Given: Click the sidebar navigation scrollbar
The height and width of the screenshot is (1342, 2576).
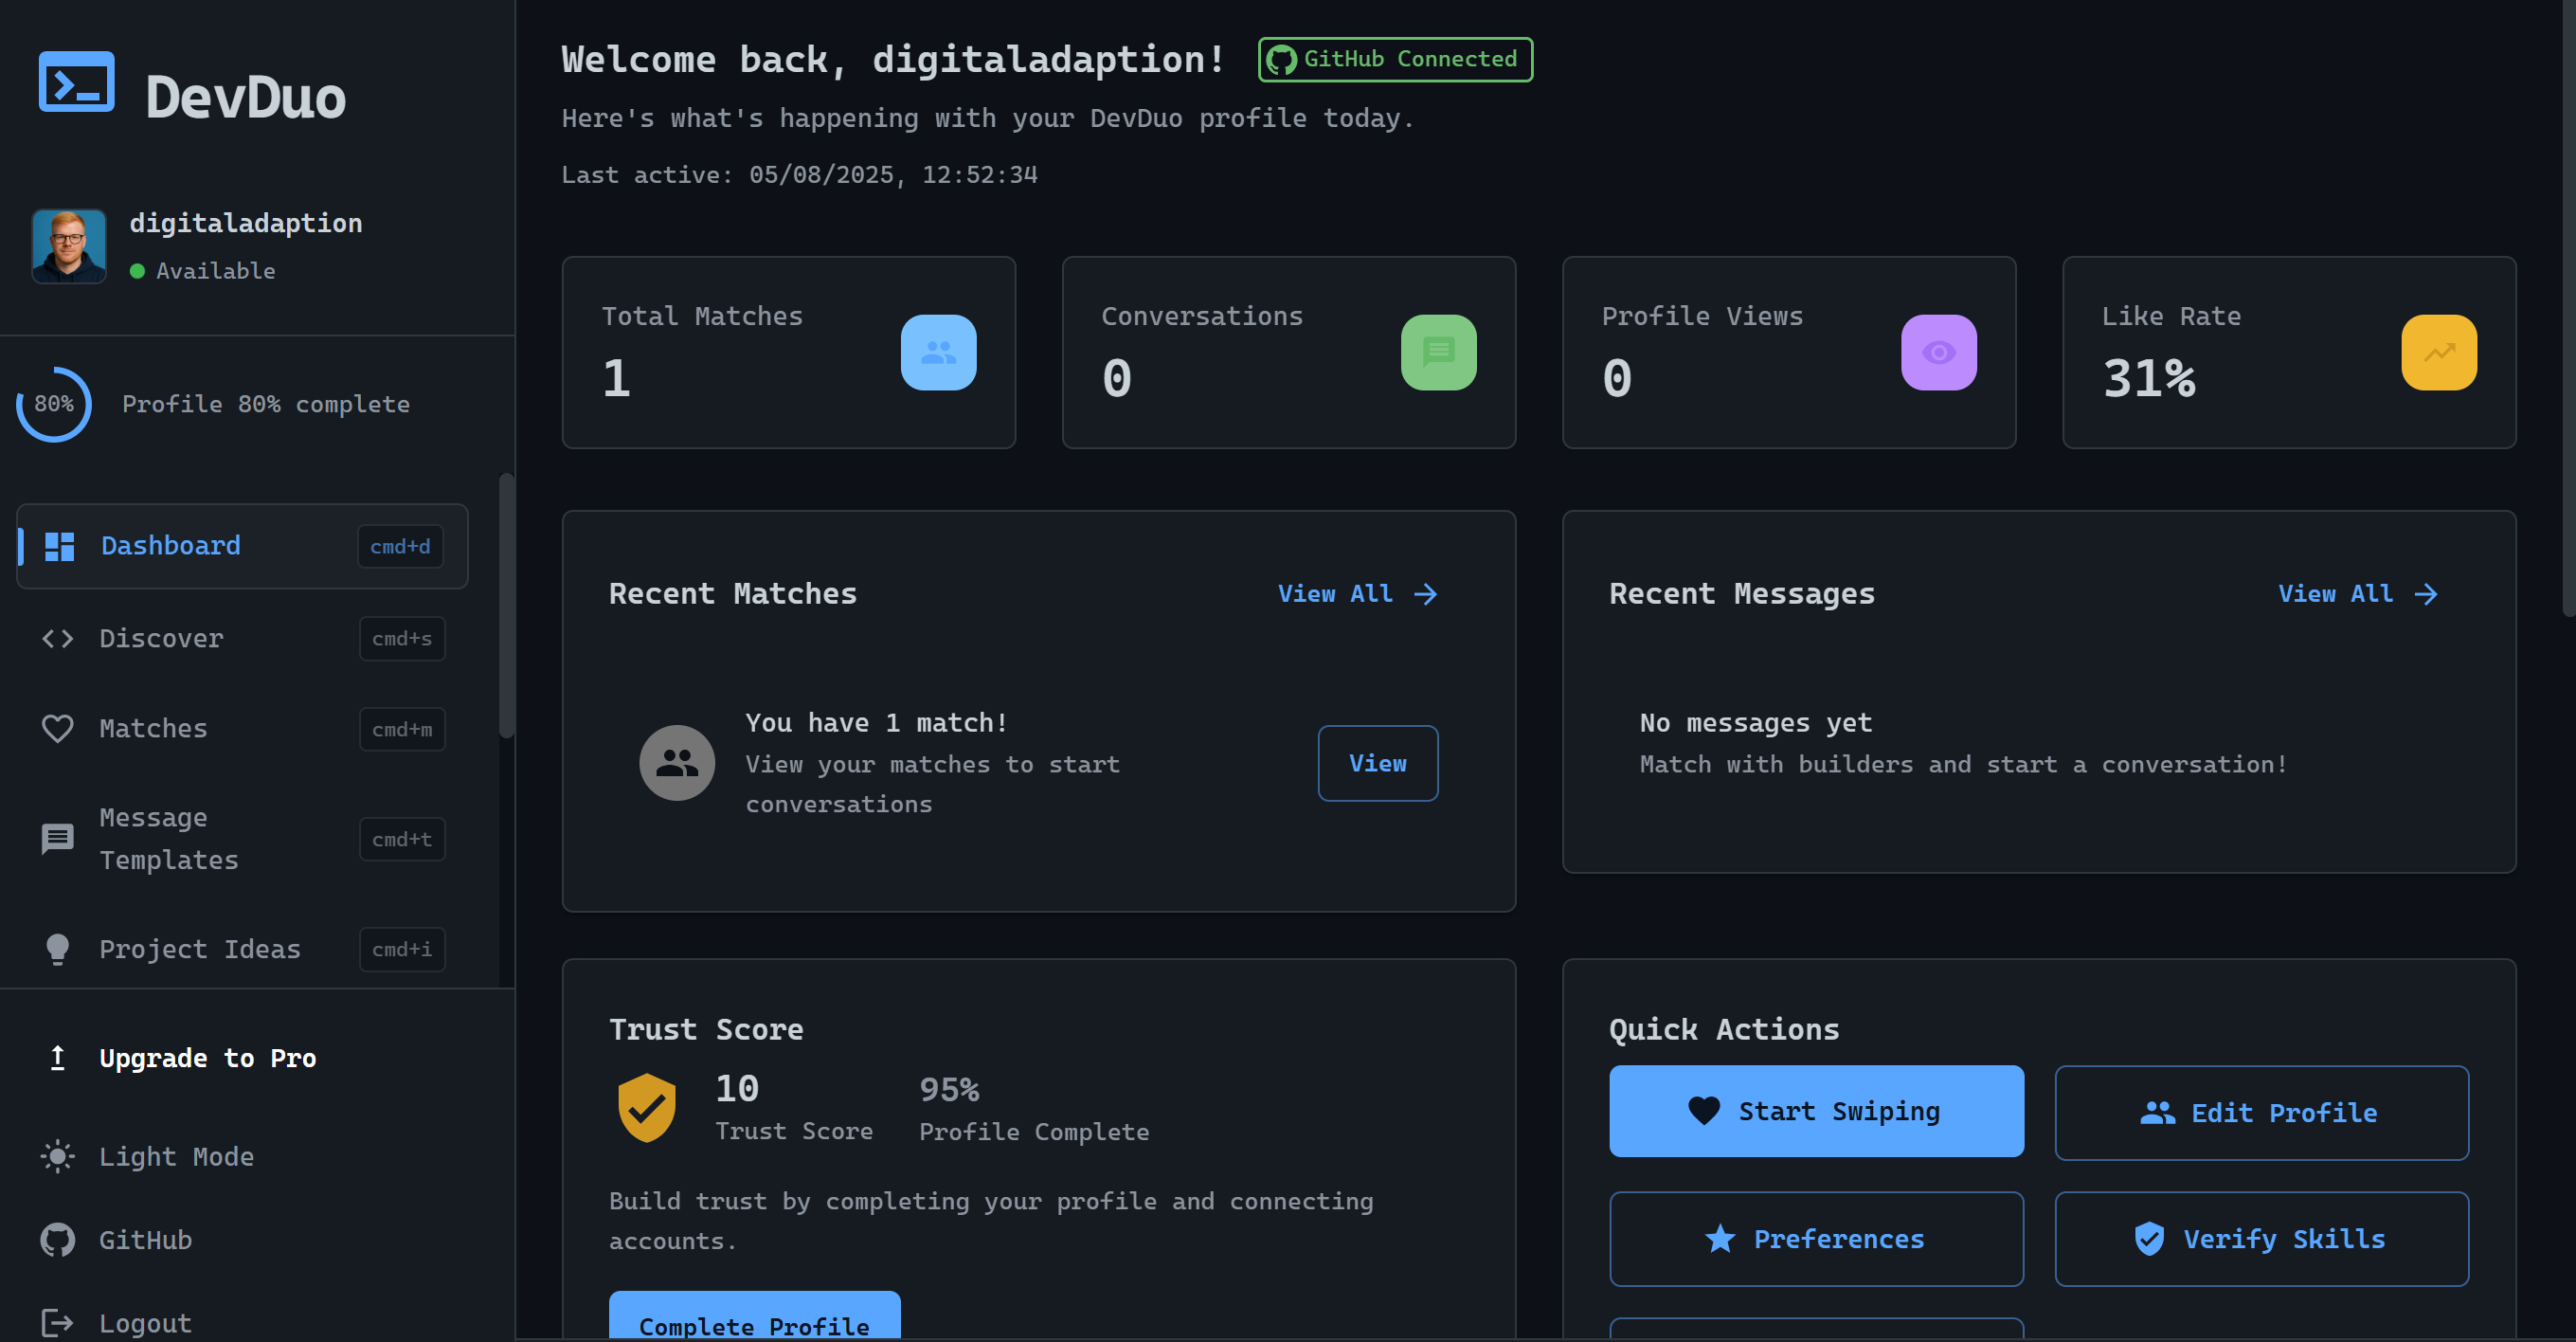Looking at the screenshot, I should click(x=507, y=606).
